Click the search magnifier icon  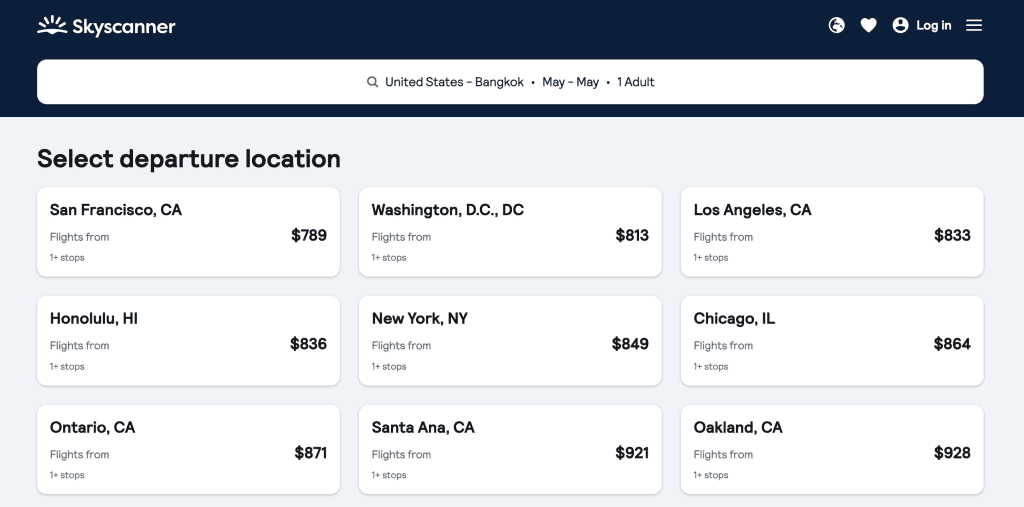tap(372, 82)
